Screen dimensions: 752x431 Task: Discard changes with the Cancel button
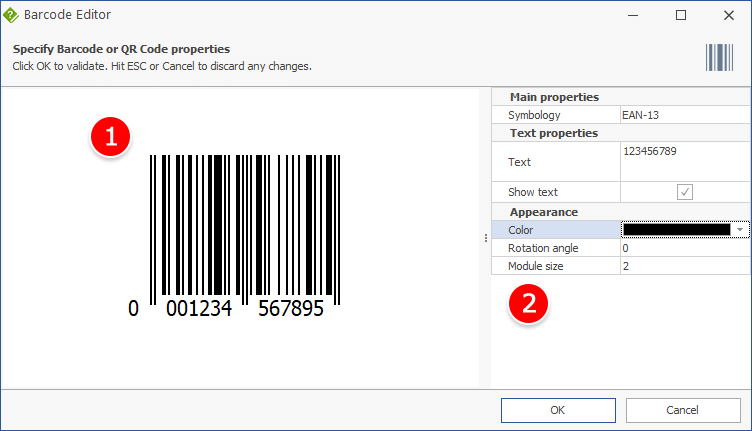click(683, 410)
